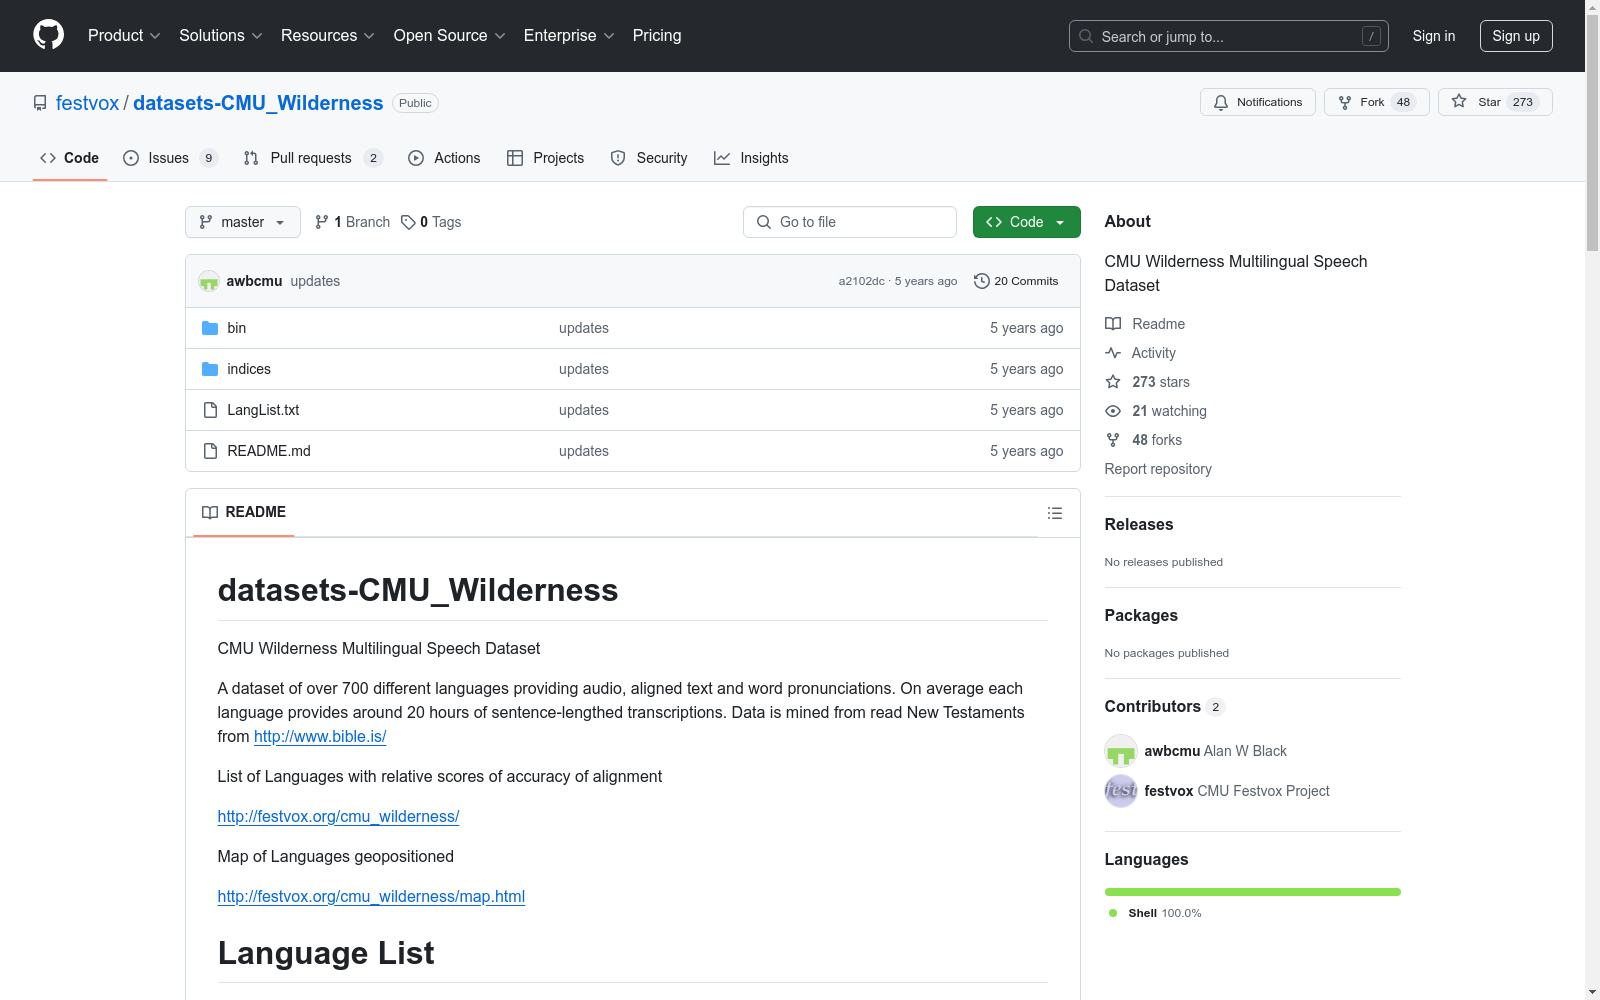Click the indices folder icon
Screen dimensions: 1600x1000
(210, 369)
